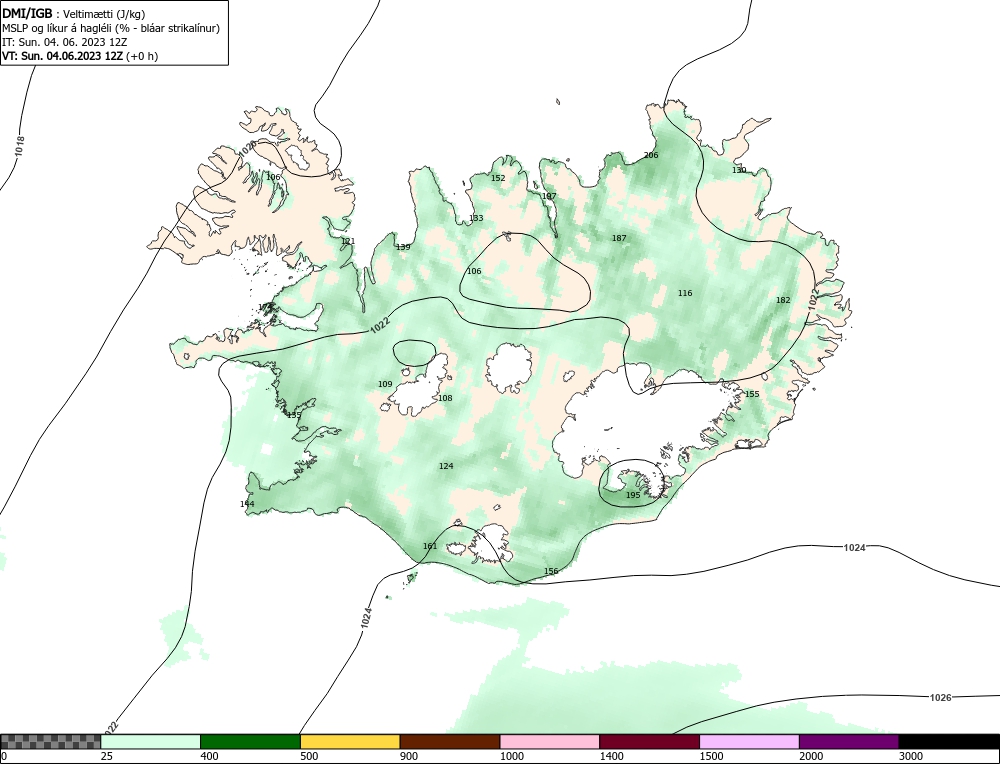Click the 139 map value

pos(403,247)
